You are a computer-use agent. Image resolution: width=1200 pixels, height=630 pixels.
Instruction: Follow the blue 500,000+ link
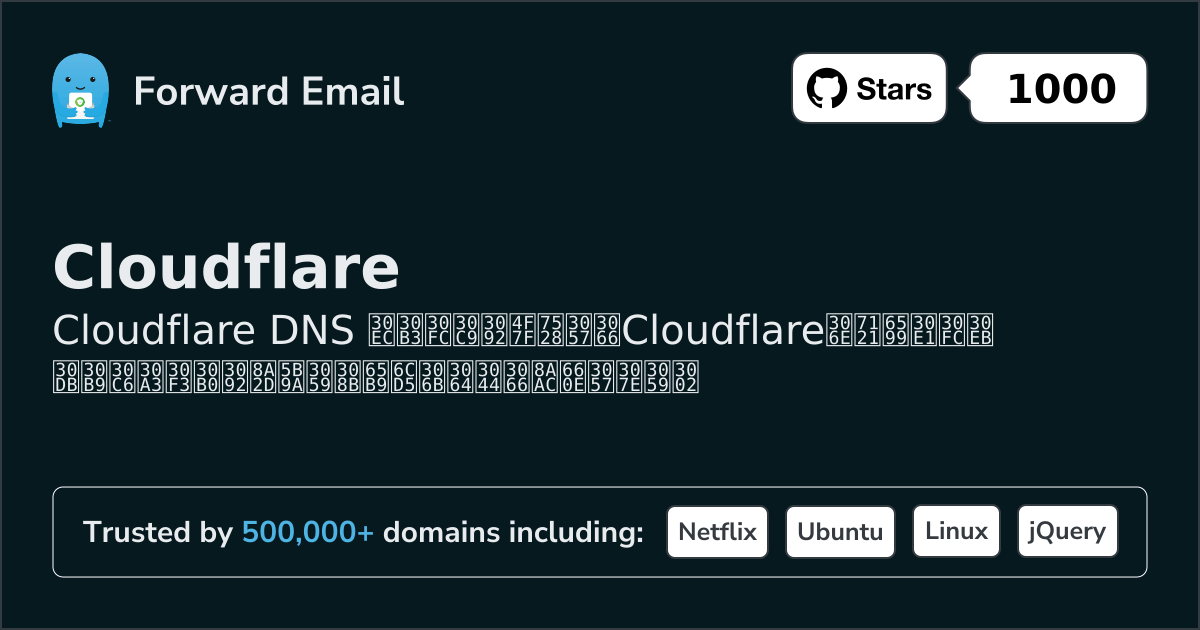(x=308, y=533)
